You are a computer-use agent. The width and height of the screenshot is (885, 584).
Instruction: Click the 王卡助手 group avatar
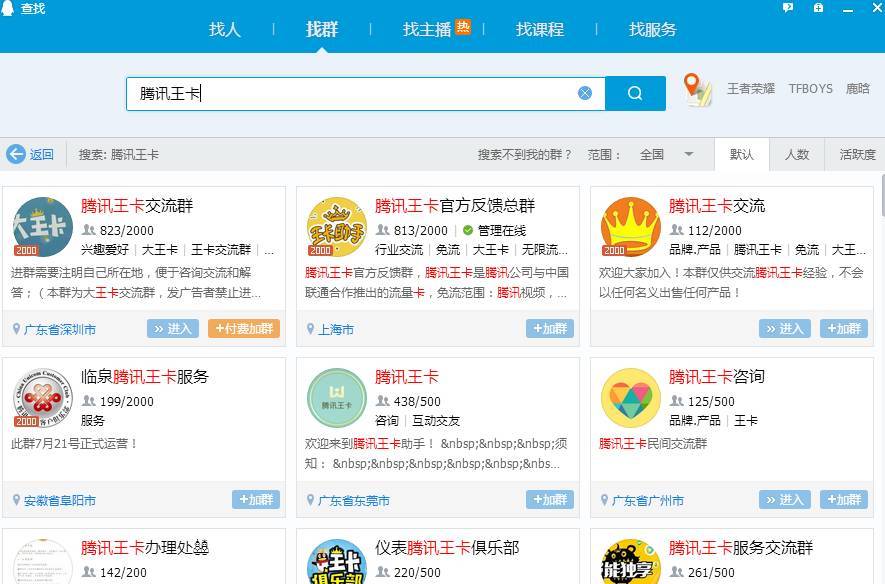[336, 227]
